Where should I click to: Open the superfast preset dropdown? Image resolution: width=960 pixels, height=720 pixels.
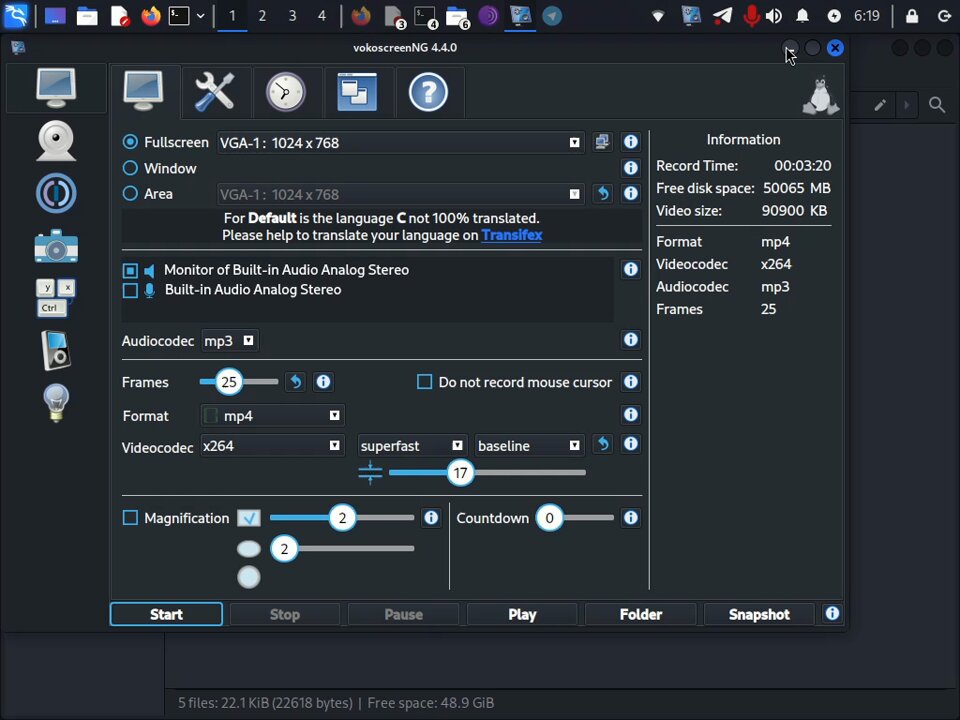pyautogui.click(x=412, y=446)
